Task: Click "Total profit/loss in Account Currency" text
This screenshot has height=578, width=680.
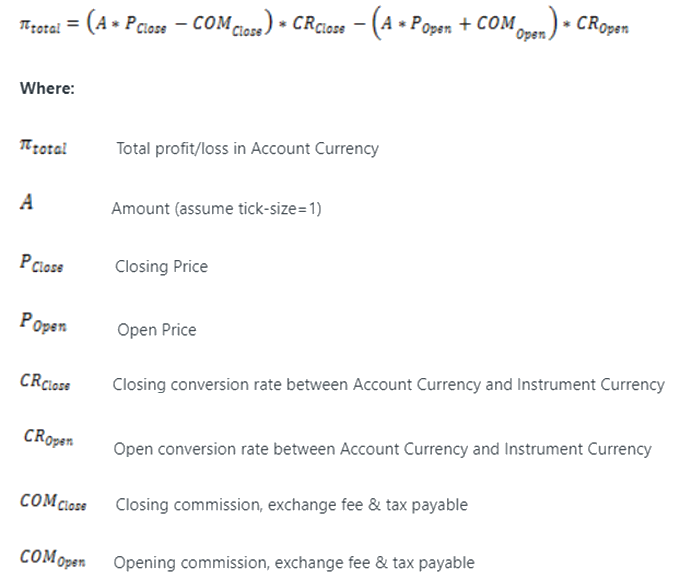Action: point(247,148)
